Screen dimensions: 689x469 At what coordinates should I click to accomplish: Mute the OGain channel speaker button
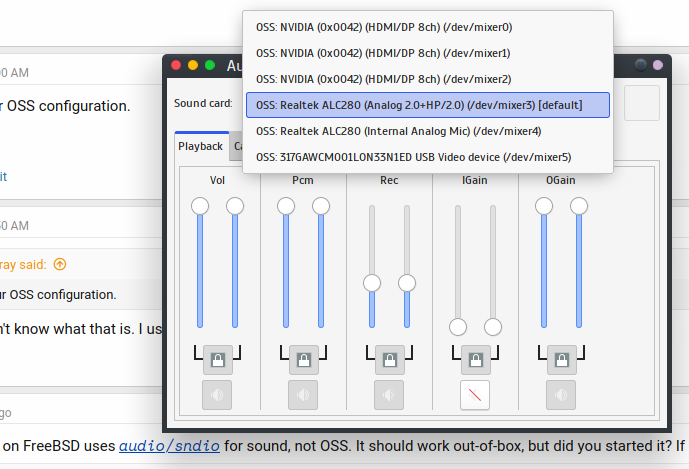coord(561,395)
